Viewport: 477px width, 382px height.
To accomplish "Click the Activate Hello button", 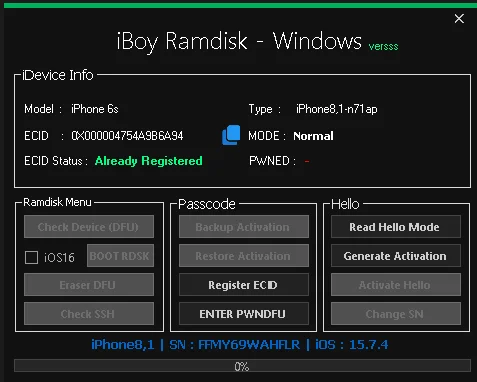I will click(x=396, y=285).
